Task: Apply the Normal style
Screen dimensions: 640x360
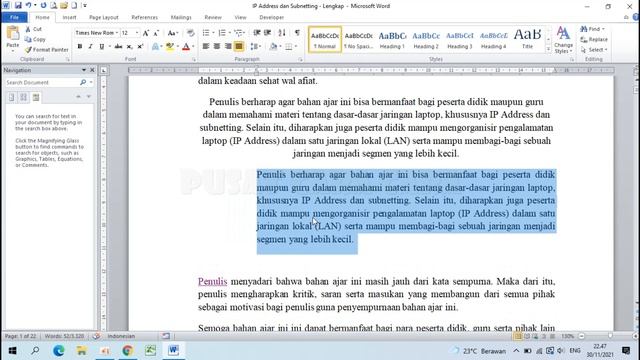Action: click(x=325, y=40)
